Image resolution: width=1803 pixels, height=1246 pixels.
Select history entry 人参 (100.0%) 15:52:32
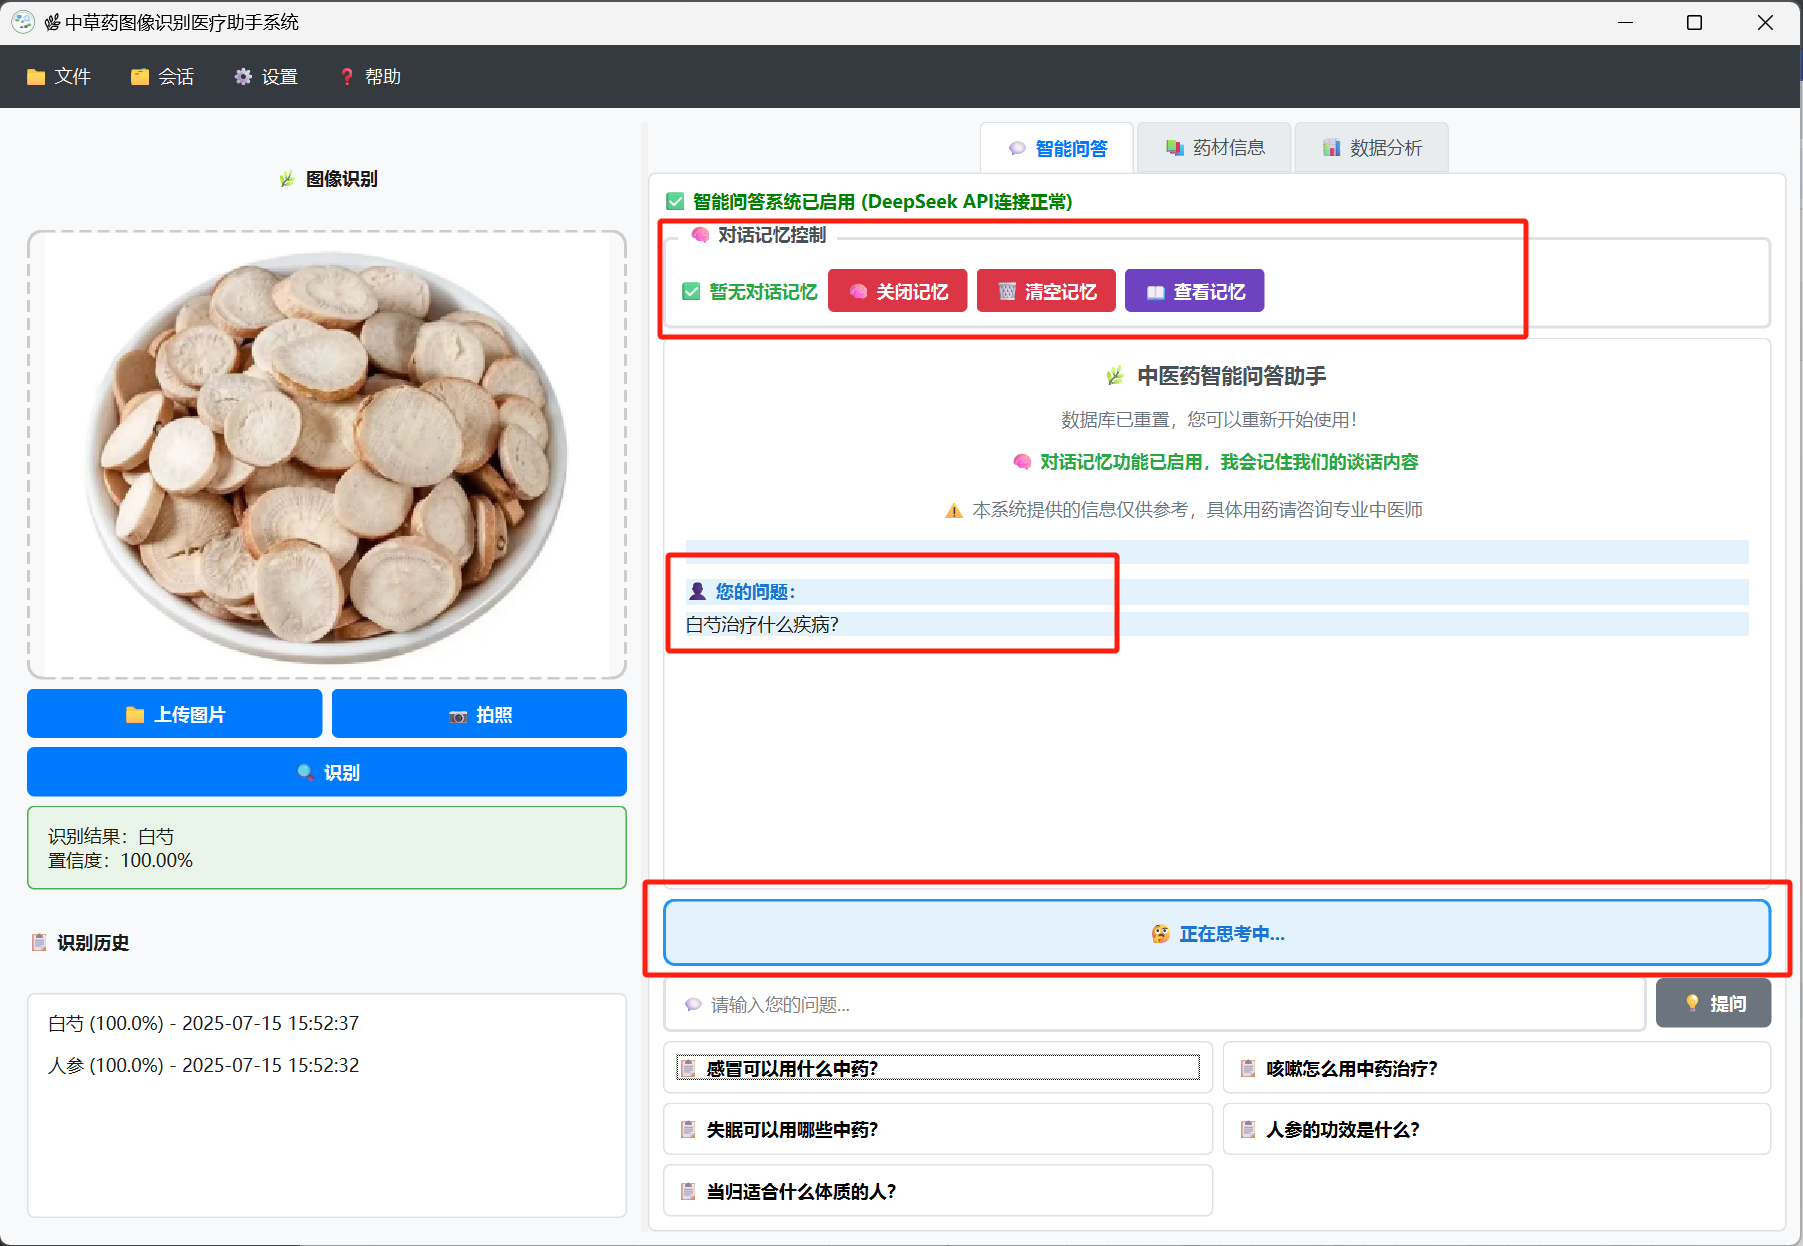click(x=203, y=1065)
